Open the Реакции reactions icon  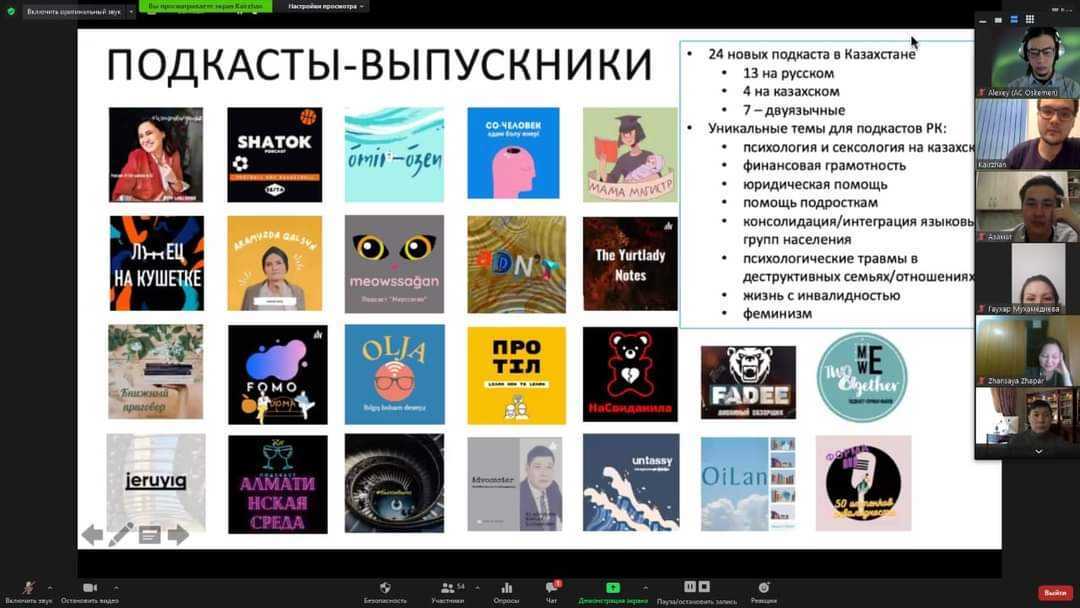764,591
